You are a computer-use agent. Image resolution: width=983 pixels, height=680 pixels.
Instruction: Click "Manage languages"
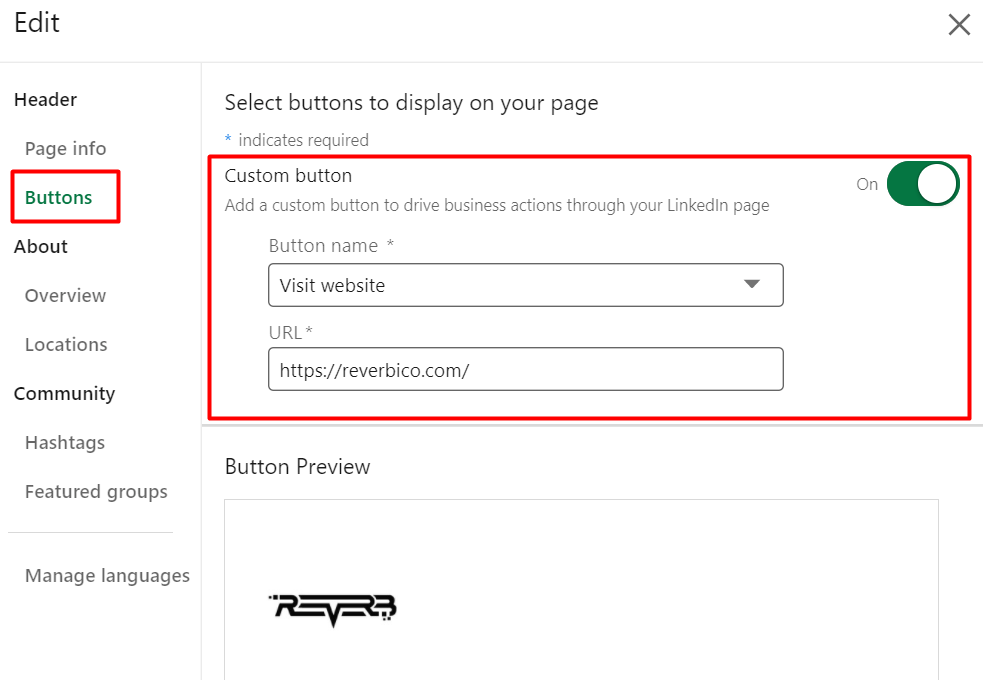107,575
